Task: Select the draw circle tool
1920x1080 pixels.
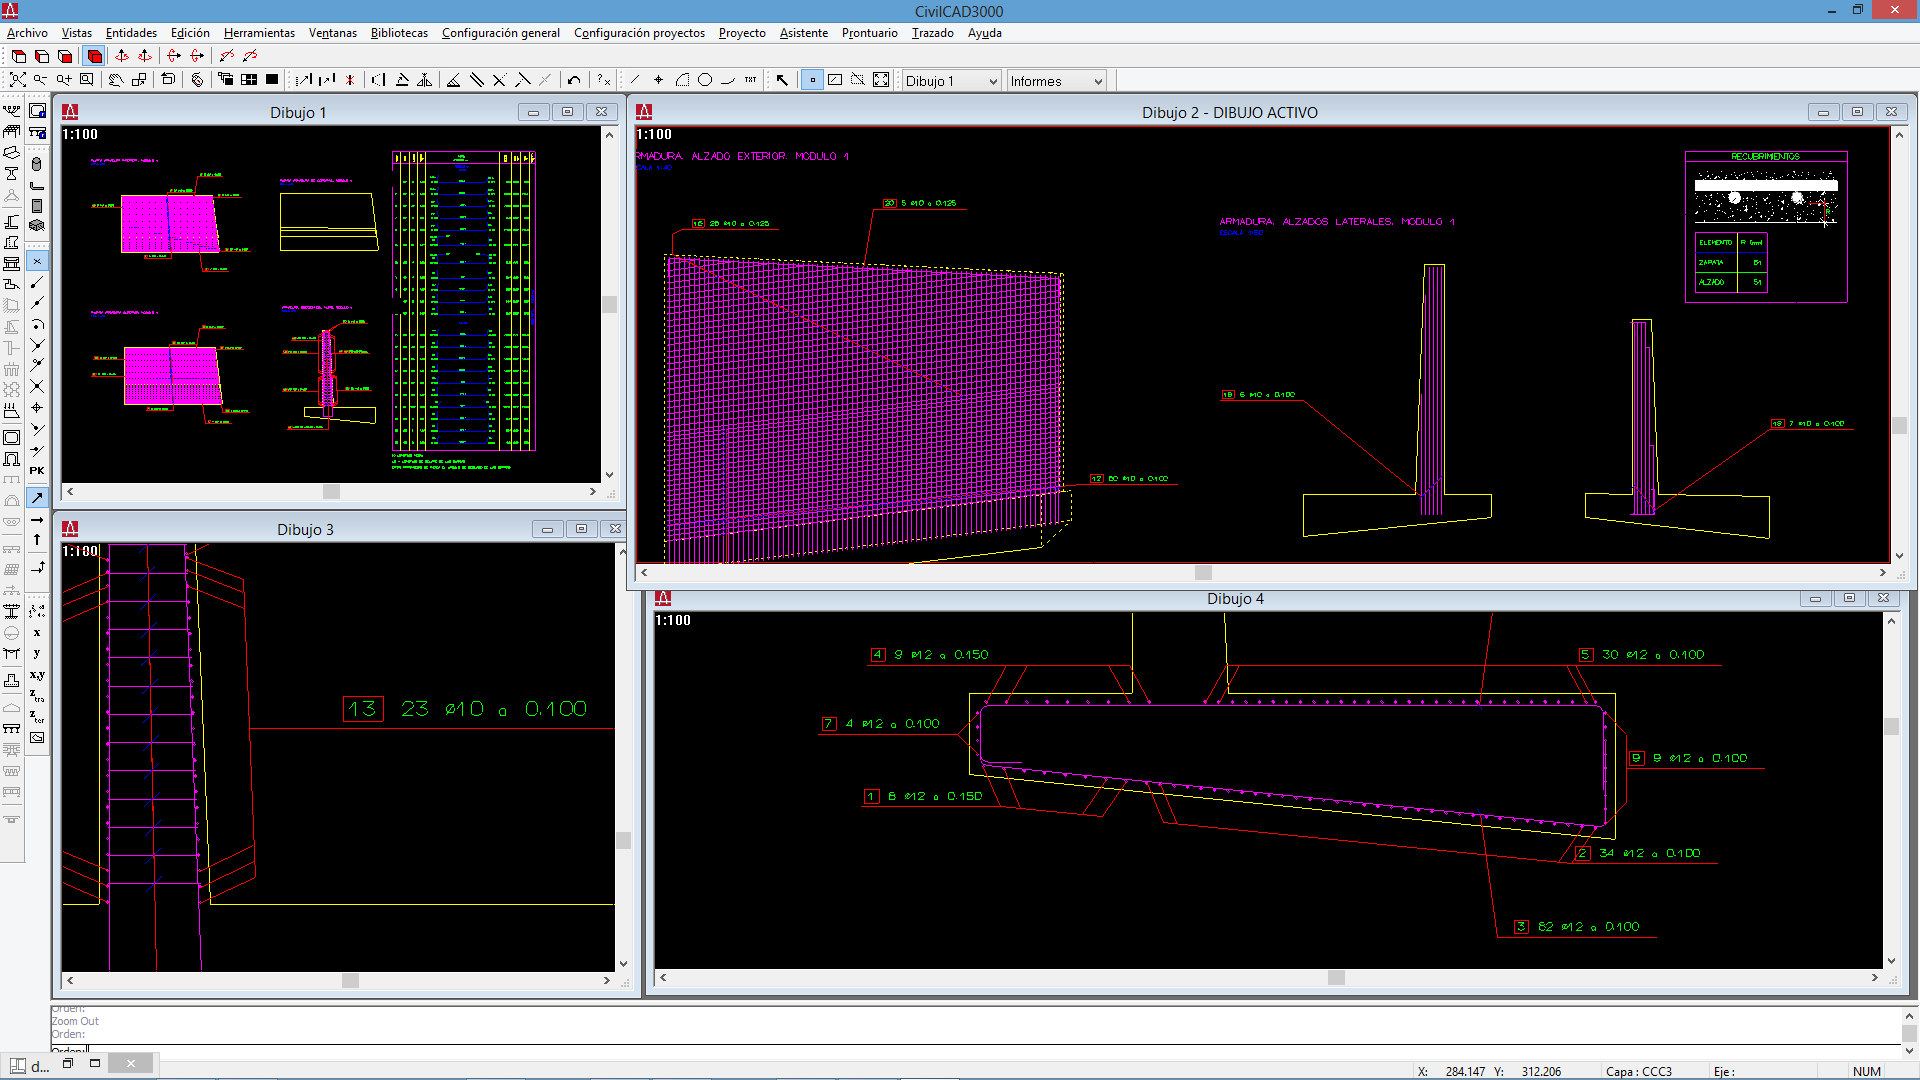Action: (705, 80)
